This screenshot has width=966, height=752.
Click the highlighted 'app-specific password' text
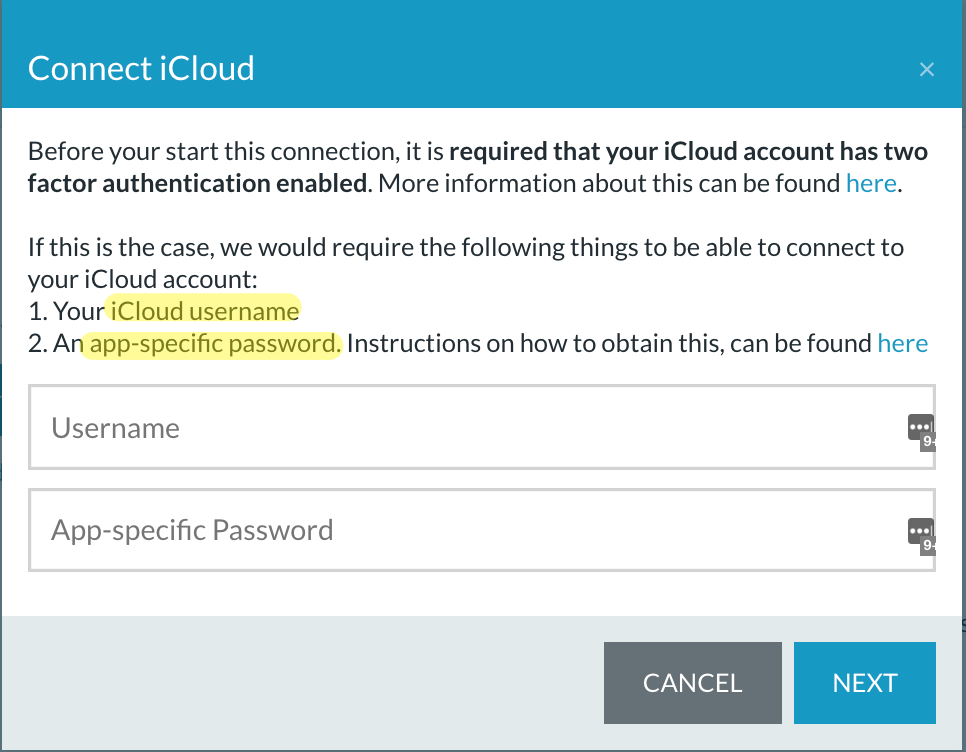tap(214, 344)
